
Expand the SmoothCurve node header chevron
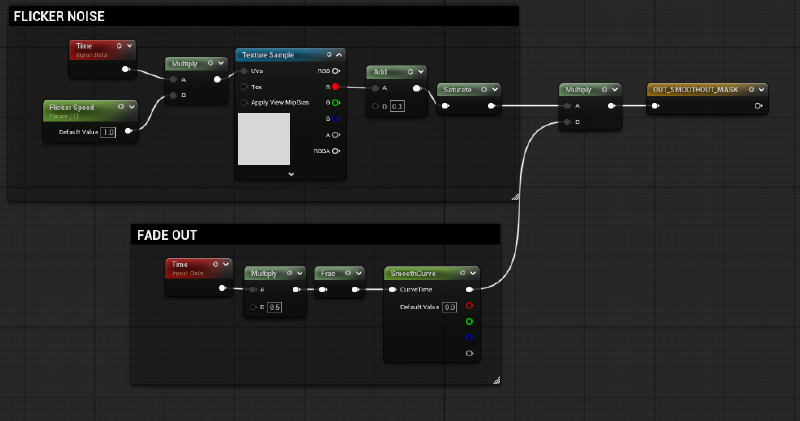click(472, 273)
